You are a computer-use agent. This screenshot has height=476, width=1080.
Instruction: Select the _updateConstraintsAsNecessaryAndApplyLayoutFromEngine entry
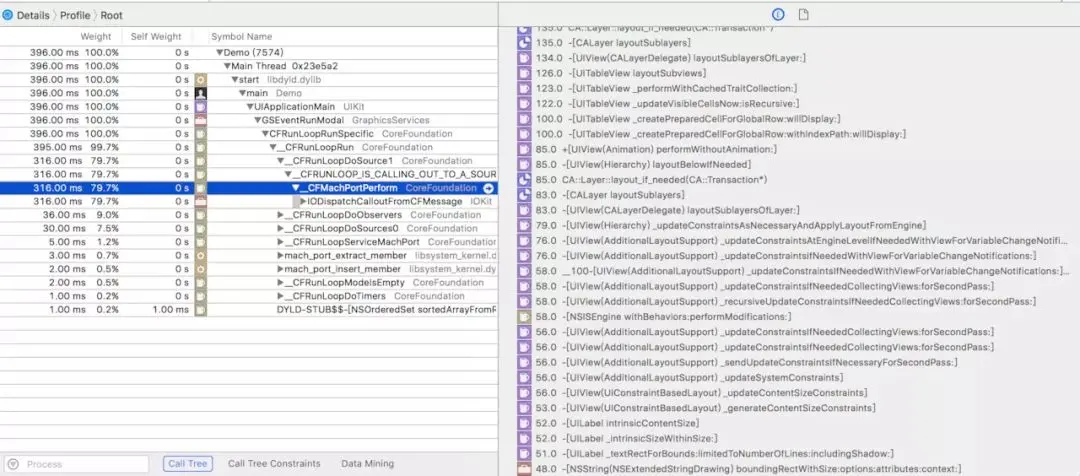pos(730,225)
